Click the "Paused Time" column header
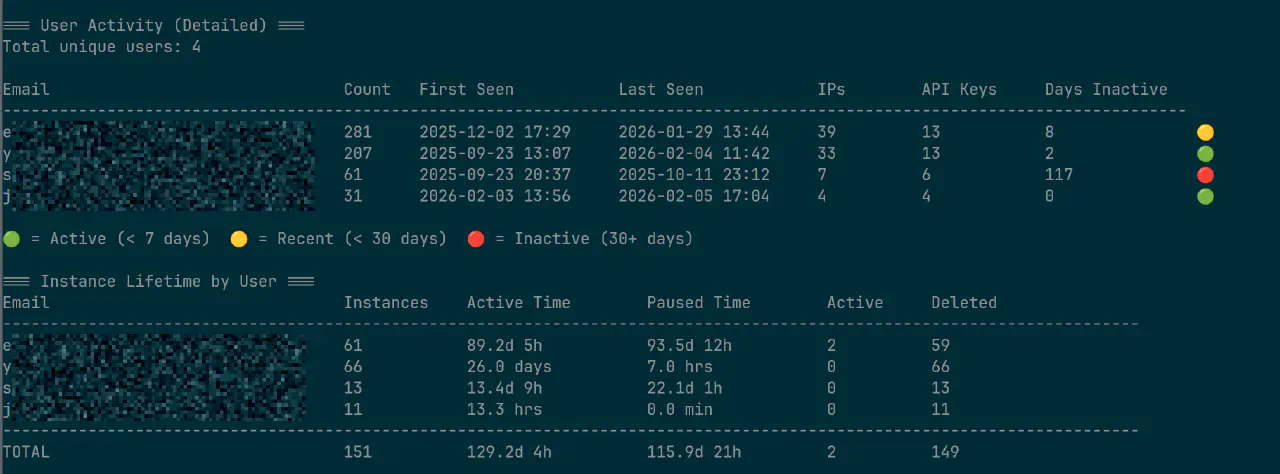Viewport: 1280px width, 474px height. tap(698, 303)
